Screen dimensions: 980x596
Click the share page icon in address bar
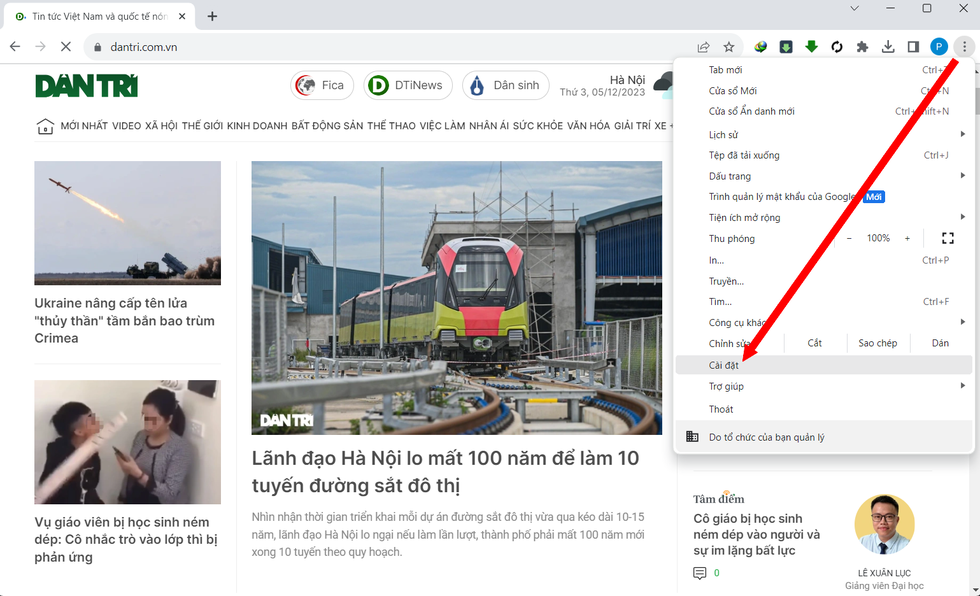pyautogui.click(x=704, y=47)
